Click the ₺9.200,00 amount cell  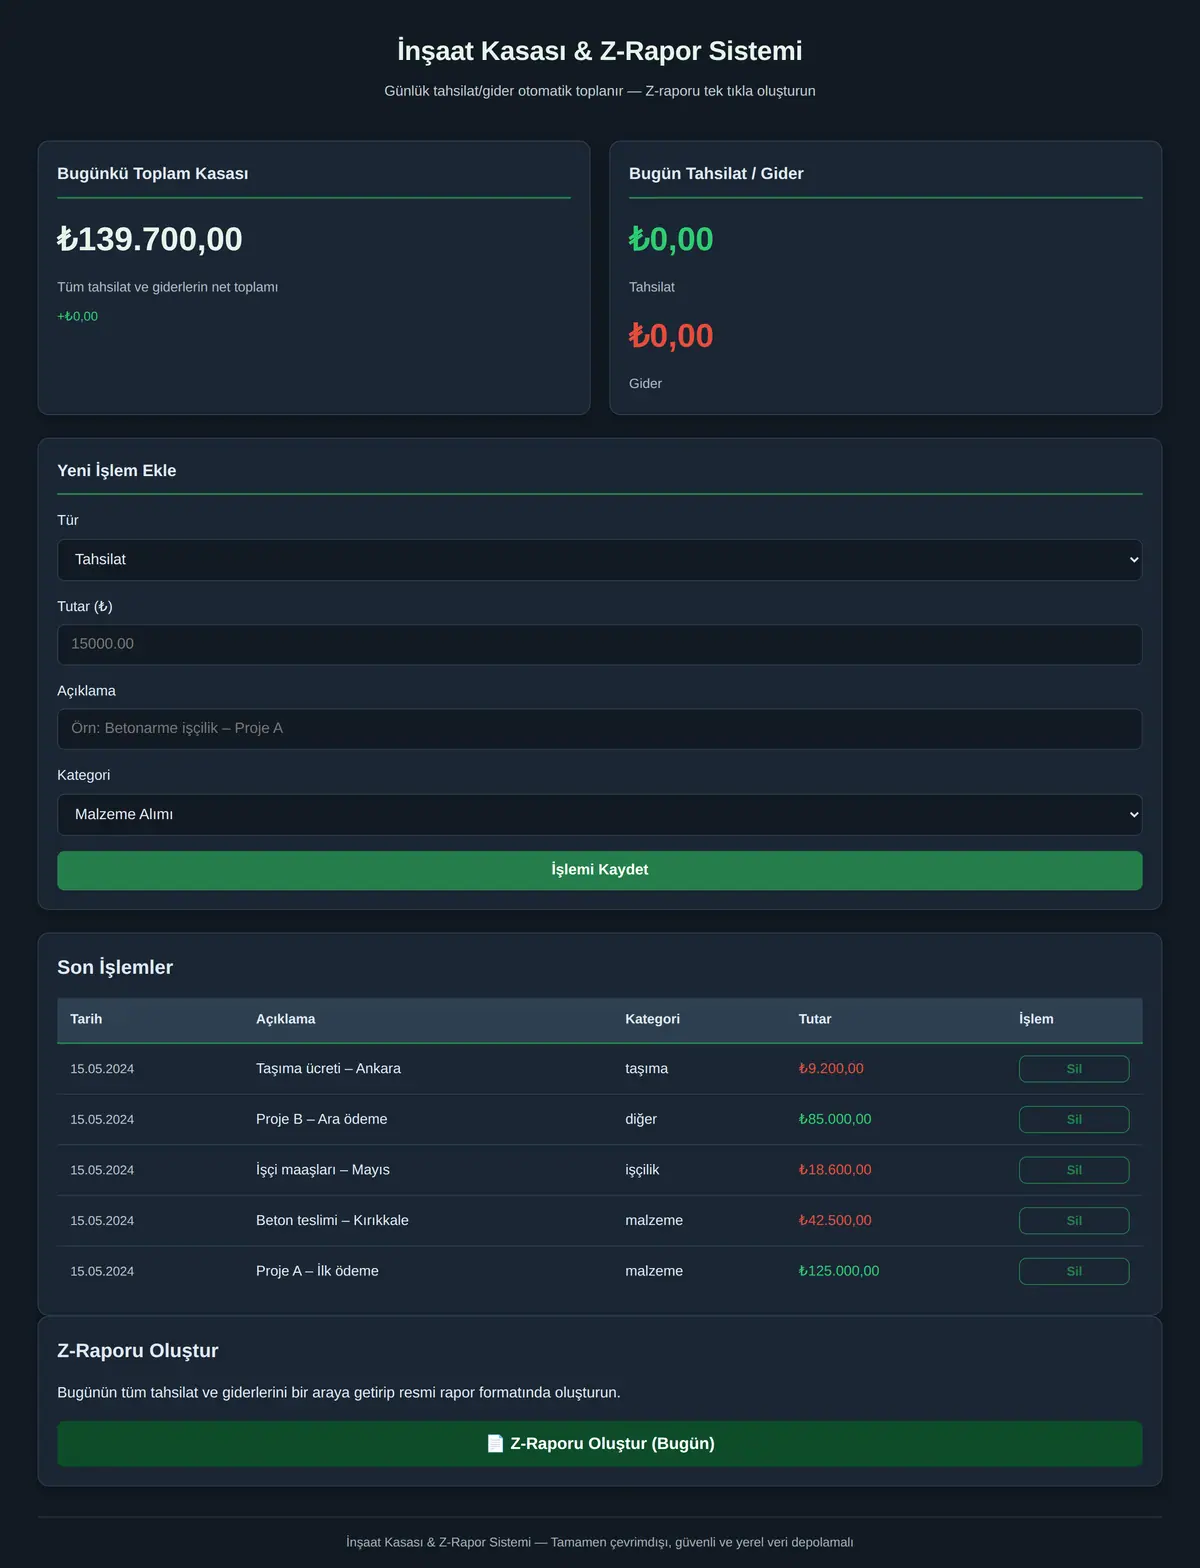(831, 1069)
